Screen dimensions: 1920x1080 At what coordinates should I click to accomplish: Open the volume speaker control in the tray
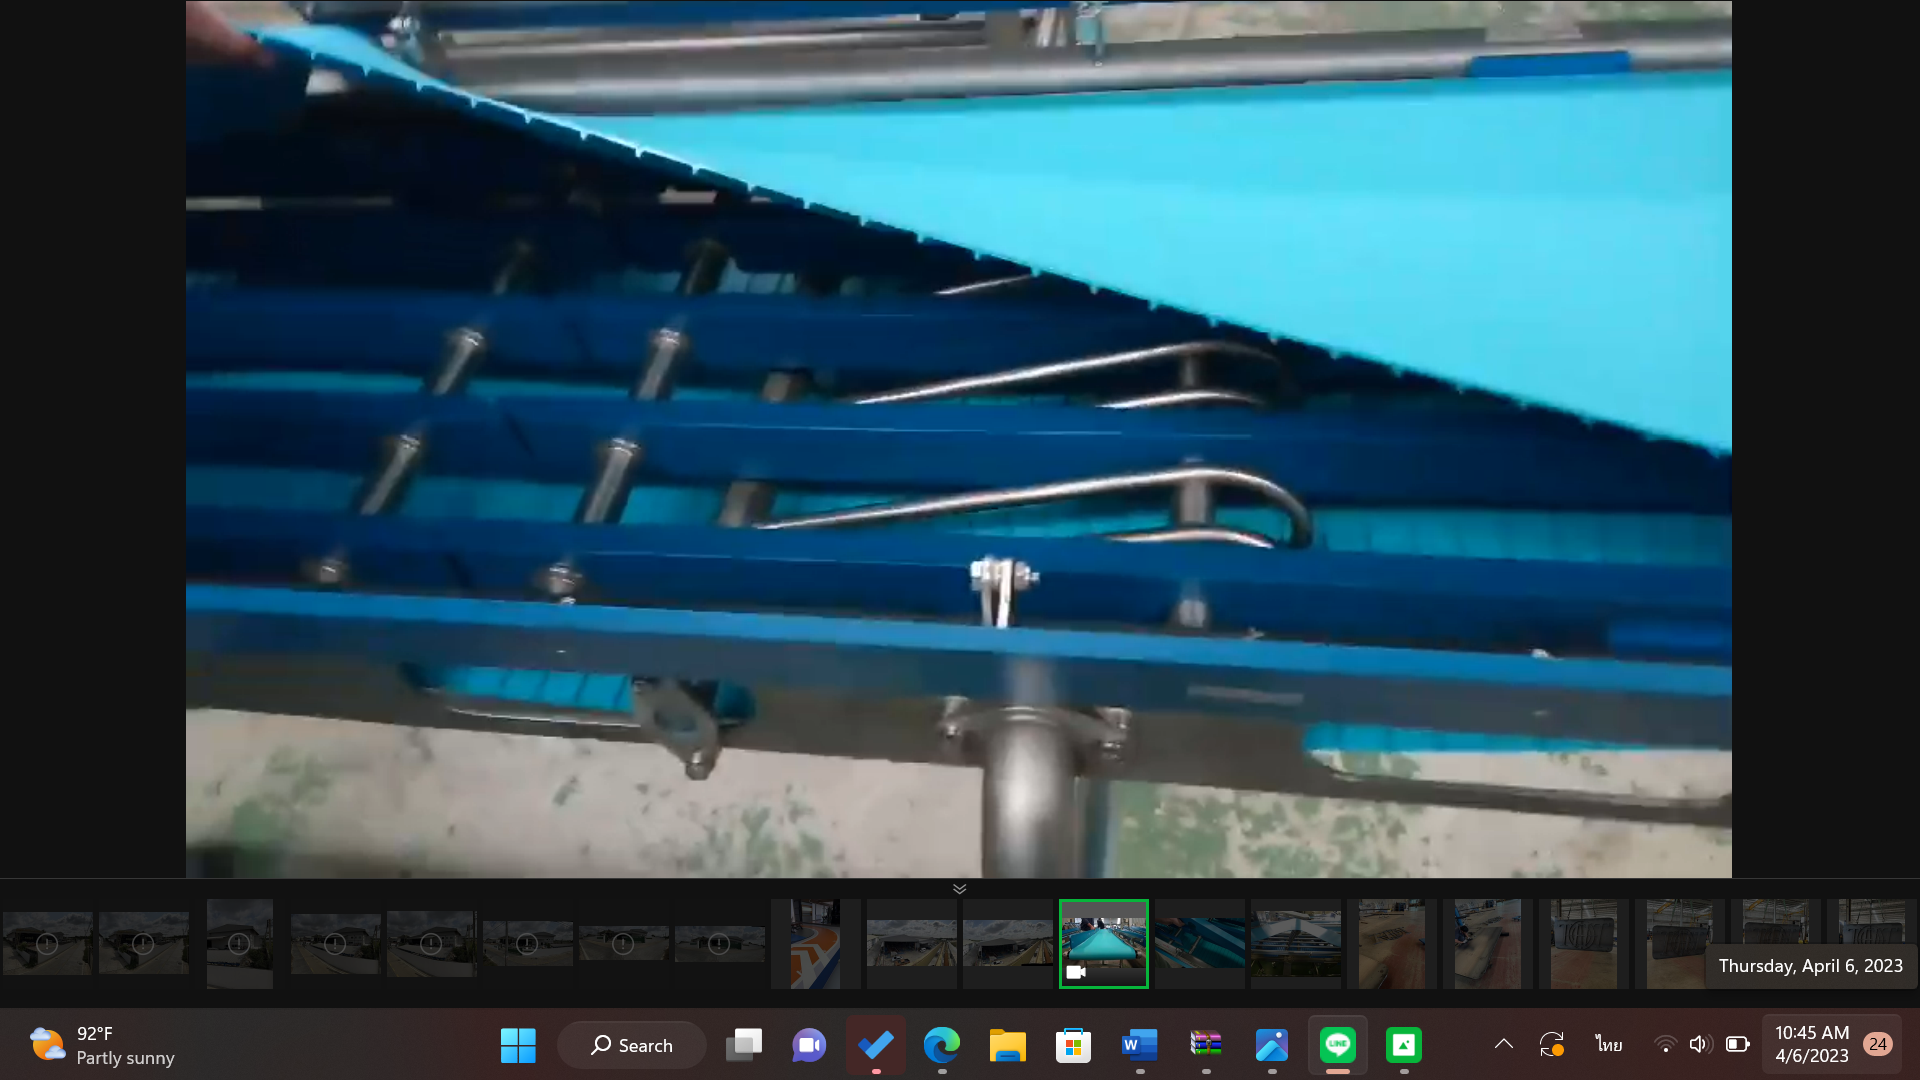1698,1044
